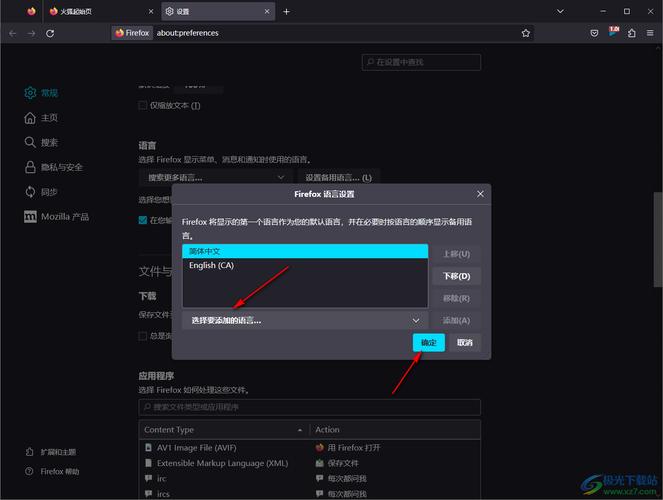The image size is (663, 500).
Task: Minimize the Firefox window
Action: click(x=603, y=11)
